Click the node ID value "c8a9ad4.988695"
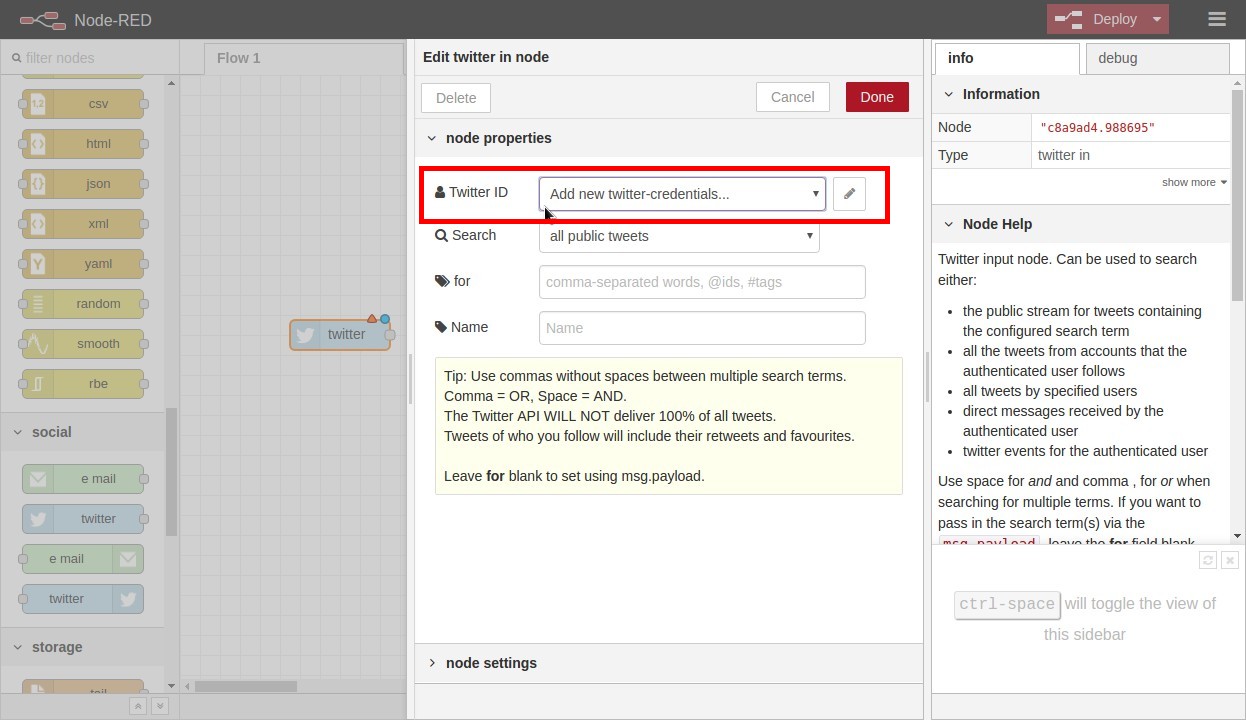The width and height of the screenshot is (1246, 720). (1097, 128)
